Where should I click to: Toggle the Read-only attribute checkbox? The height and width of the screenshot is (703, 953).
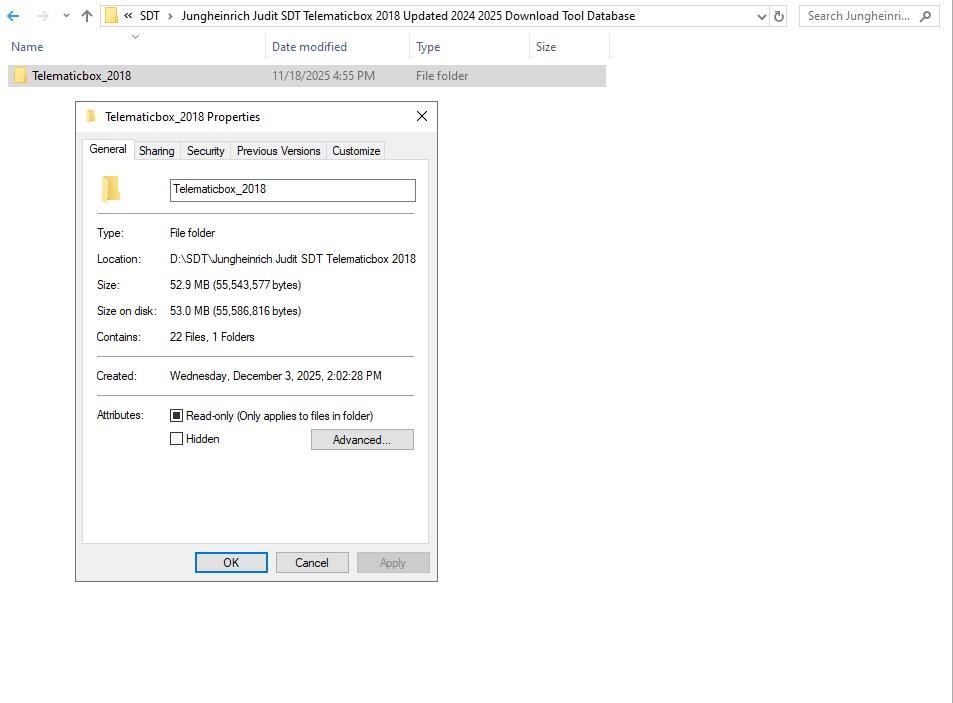click(176, 415)
